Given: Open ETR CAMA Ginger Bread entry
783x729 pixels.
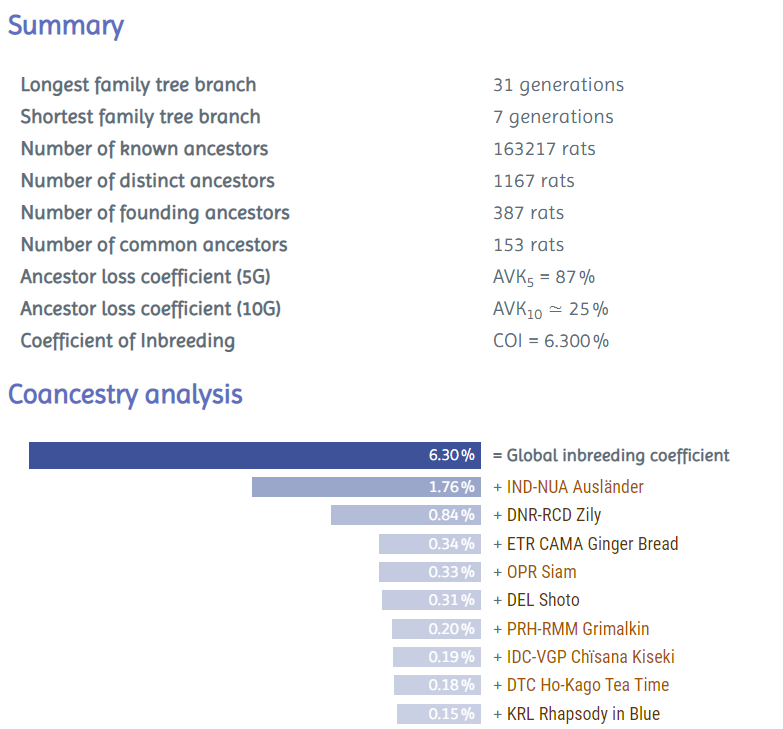Looking at the screenshot, I should [592, 544].
